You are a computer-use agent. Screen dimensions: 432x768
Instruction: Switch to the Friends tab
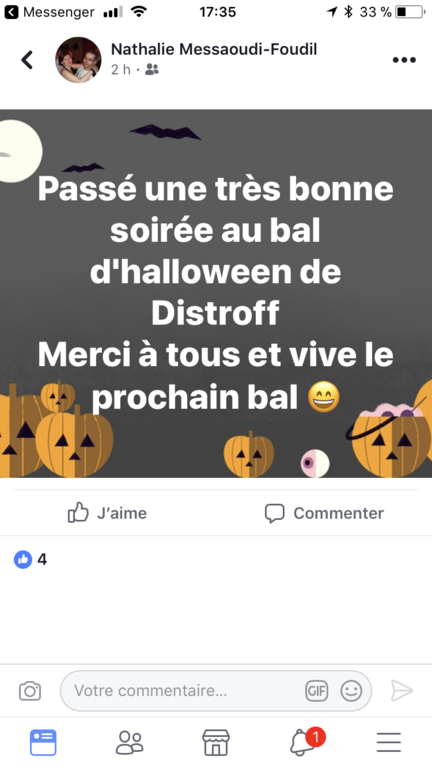click(x=130, y=742)
